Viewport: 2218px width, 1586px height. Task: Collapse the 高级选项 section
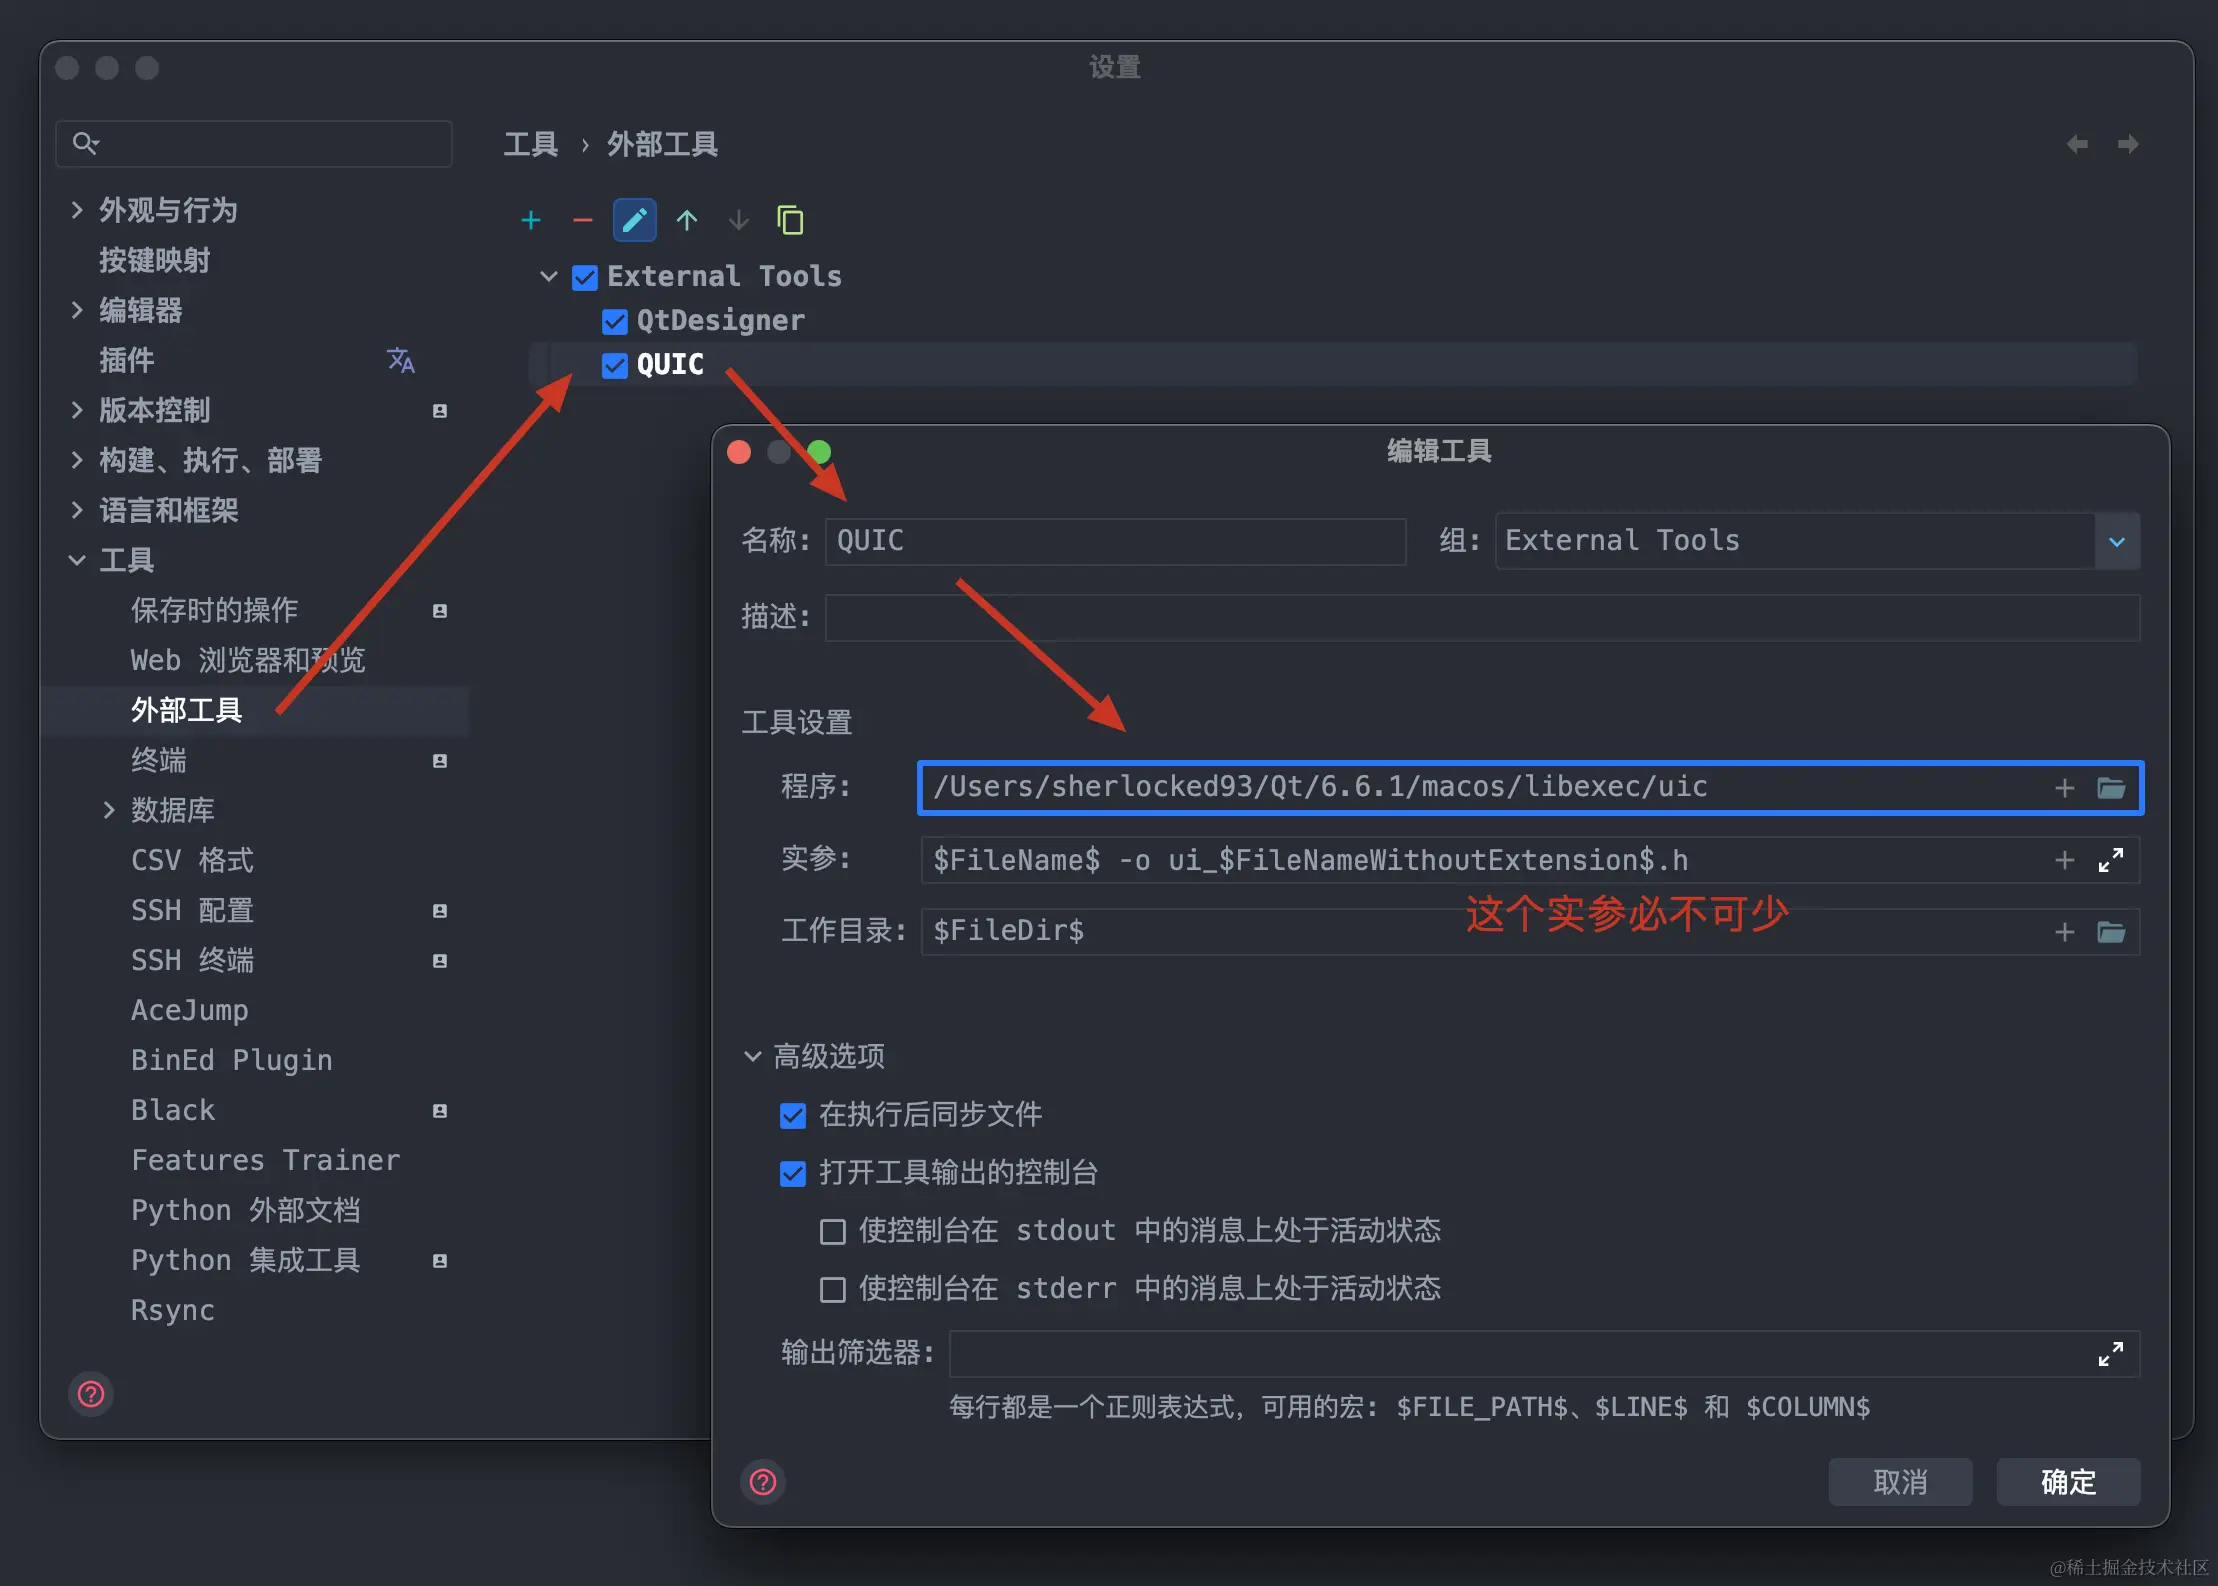tap(753, 1056)
